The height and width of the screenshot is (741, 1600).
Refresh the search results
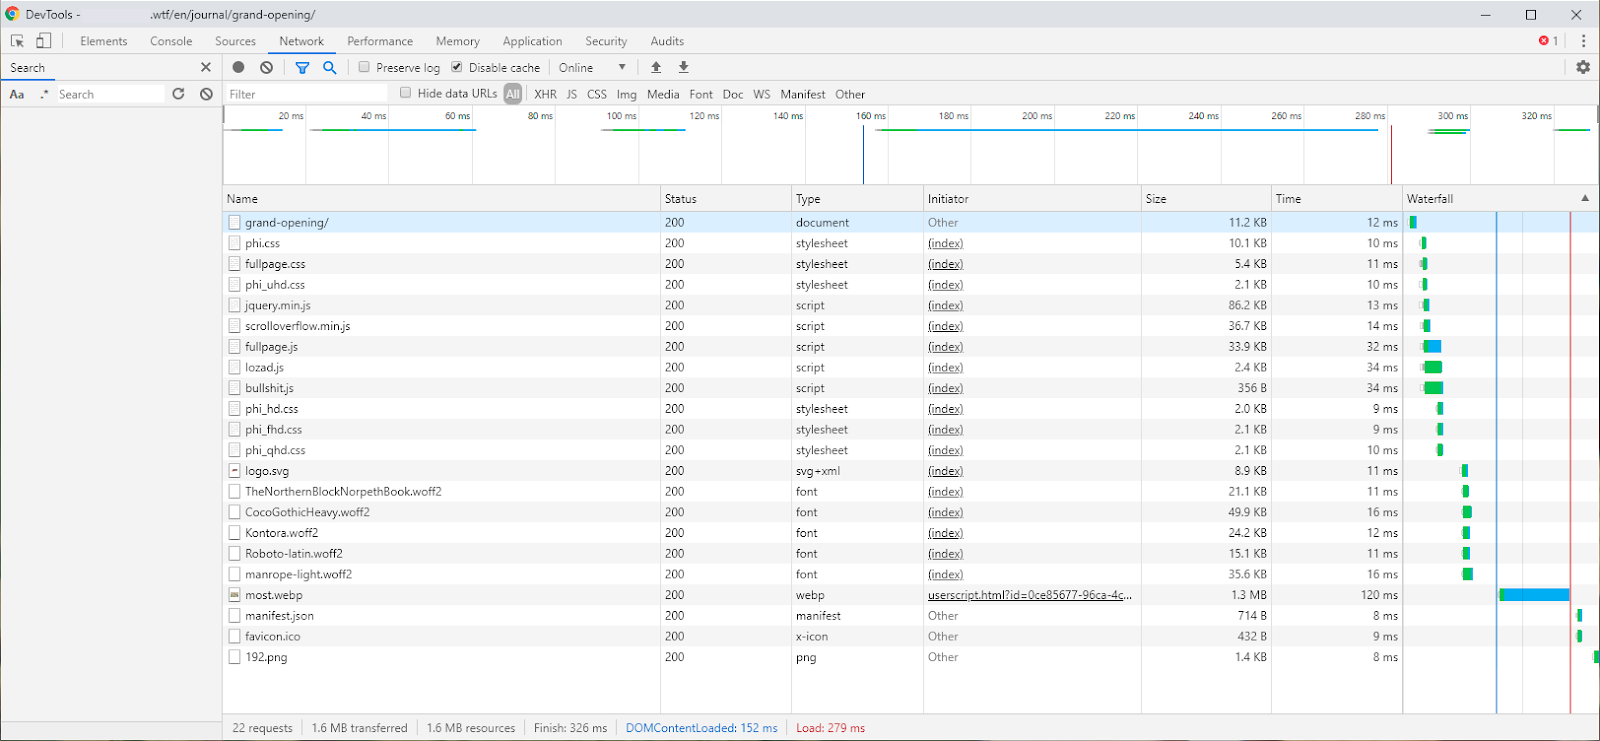178,94
